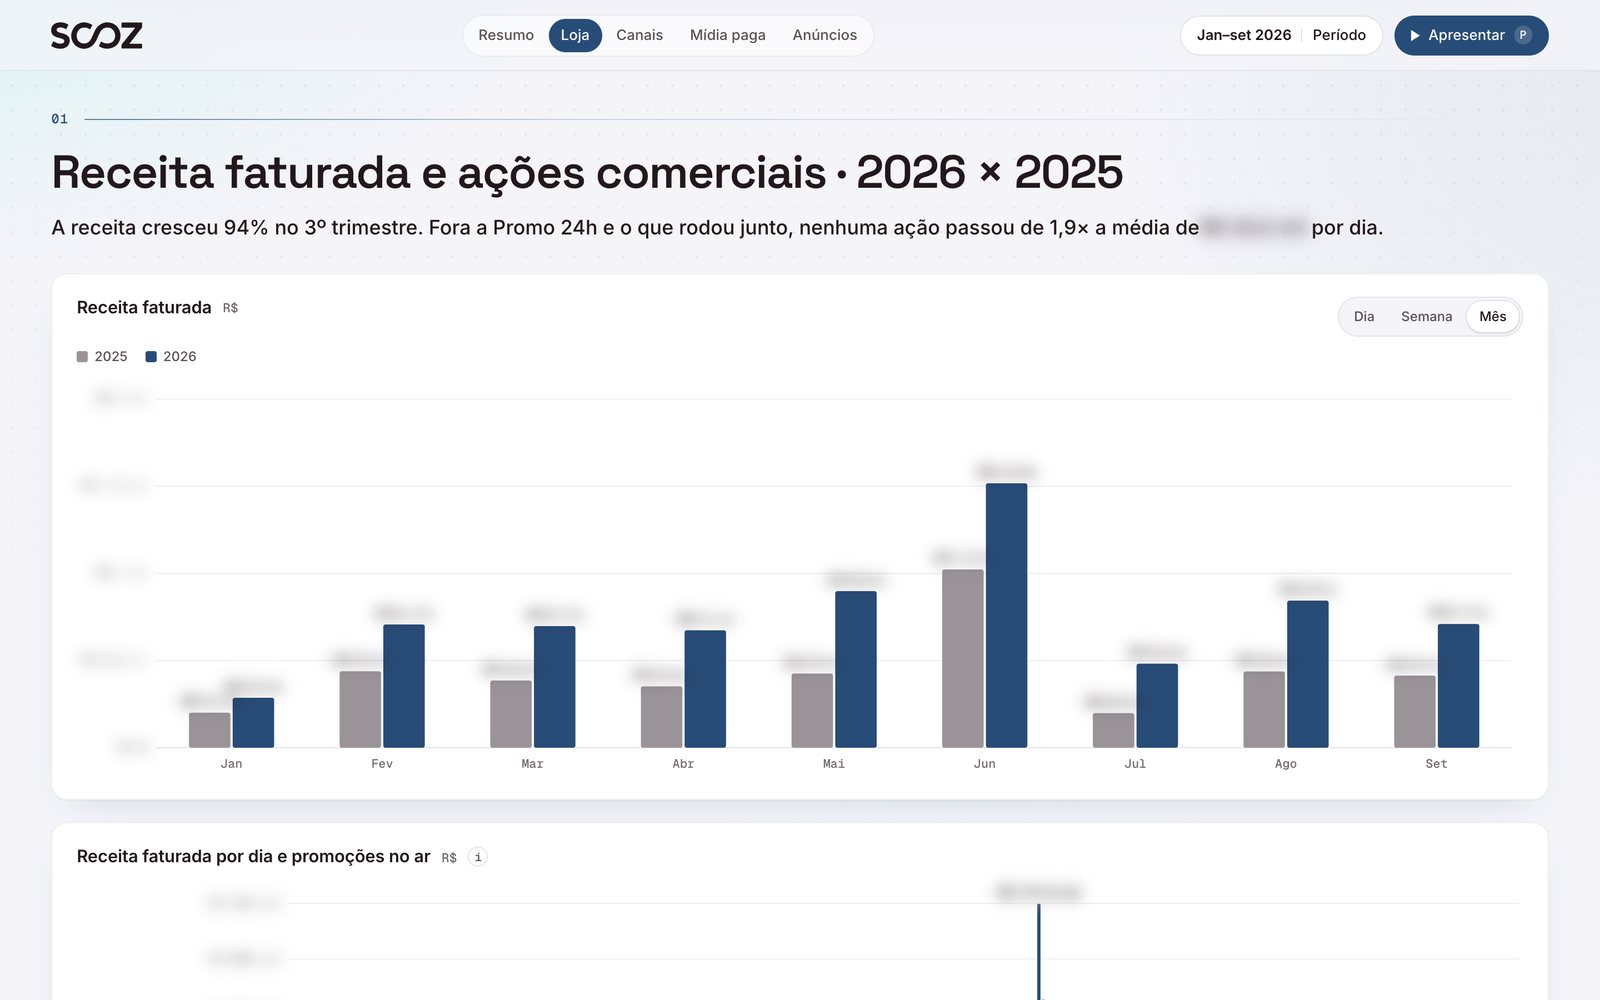The image size is (1600, 1000).
Task: Select Mês chart granularity
Action: [1493, 317]
